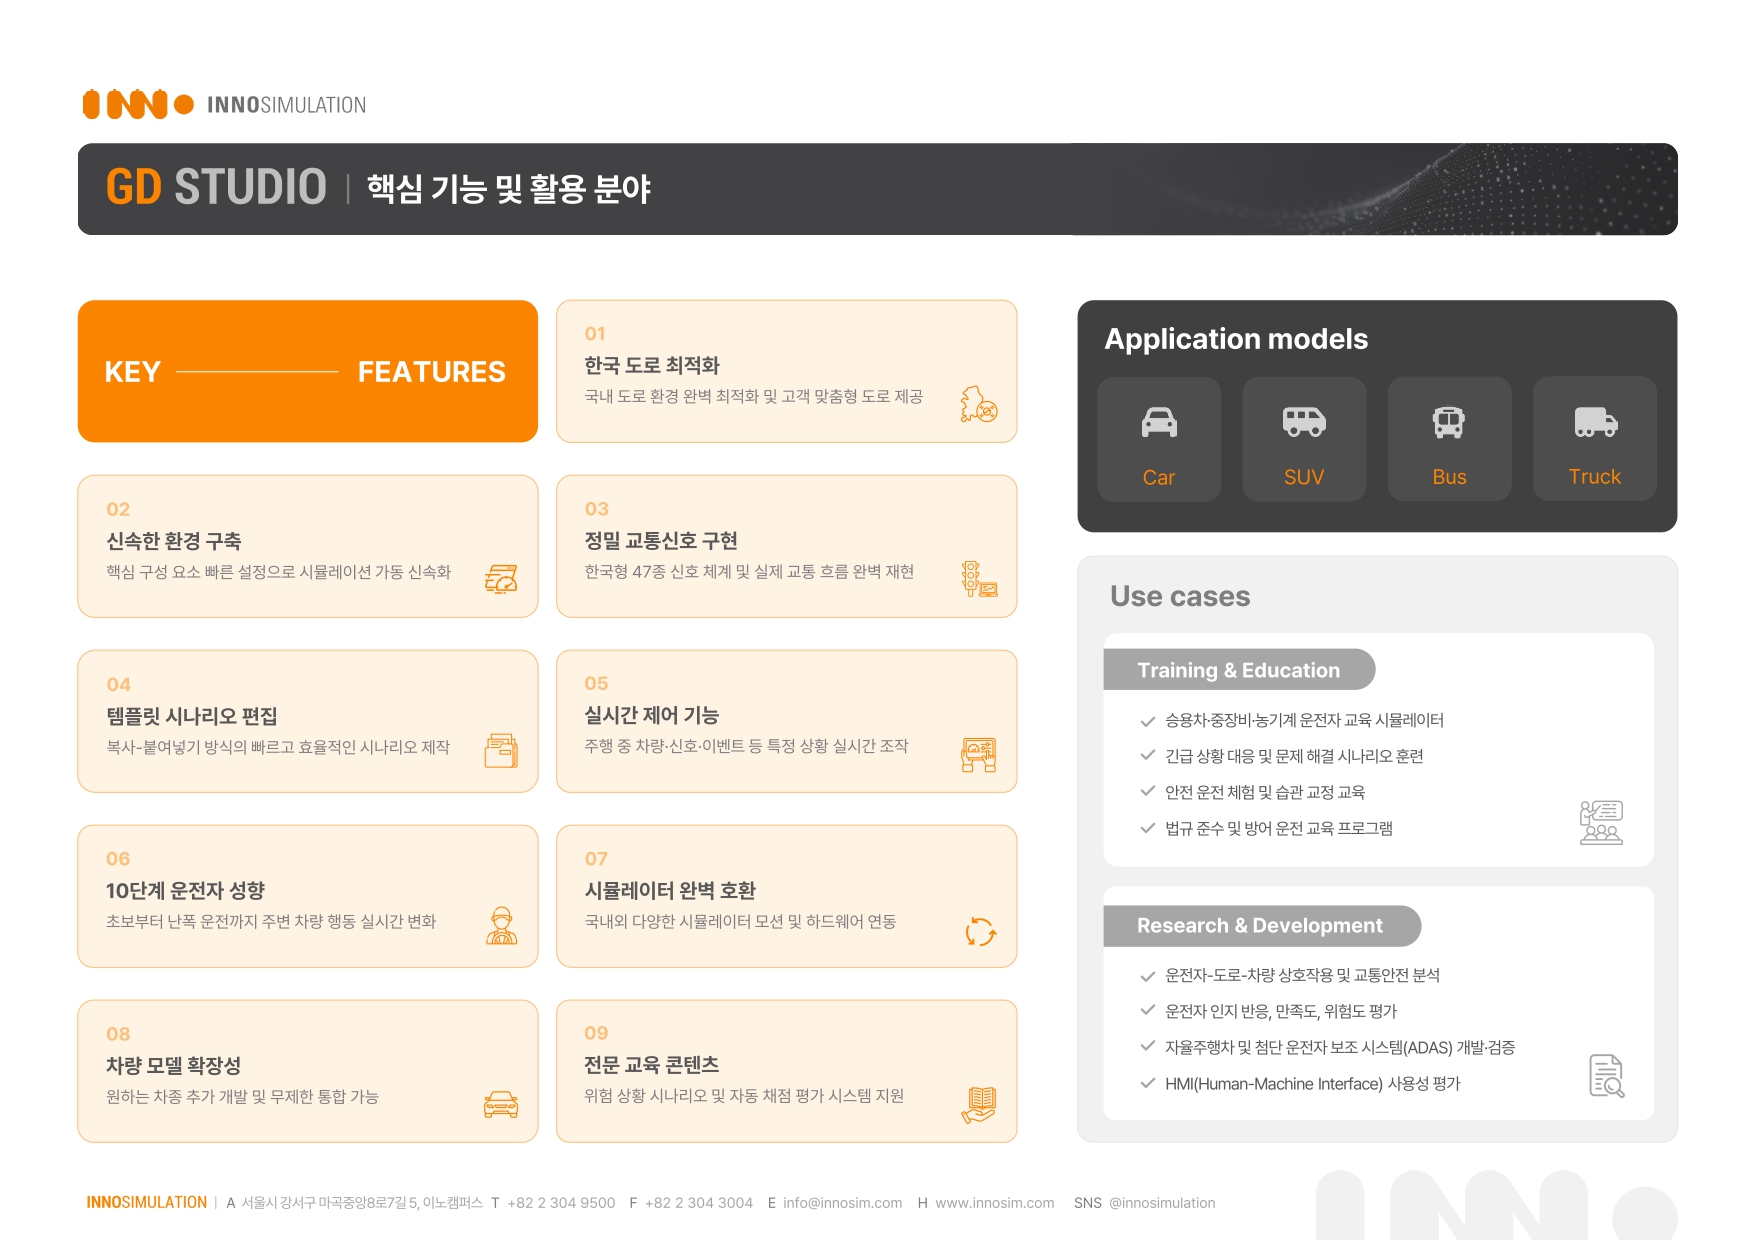Click the footer INNOSIMULATION company name

pyautogui.click(x=146, y=1203)
